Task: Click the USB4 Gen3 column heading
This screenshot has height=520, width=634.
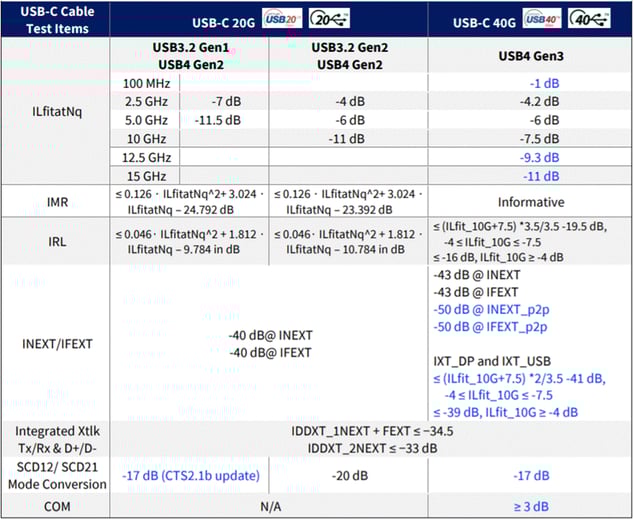Action: coord(530,56)
